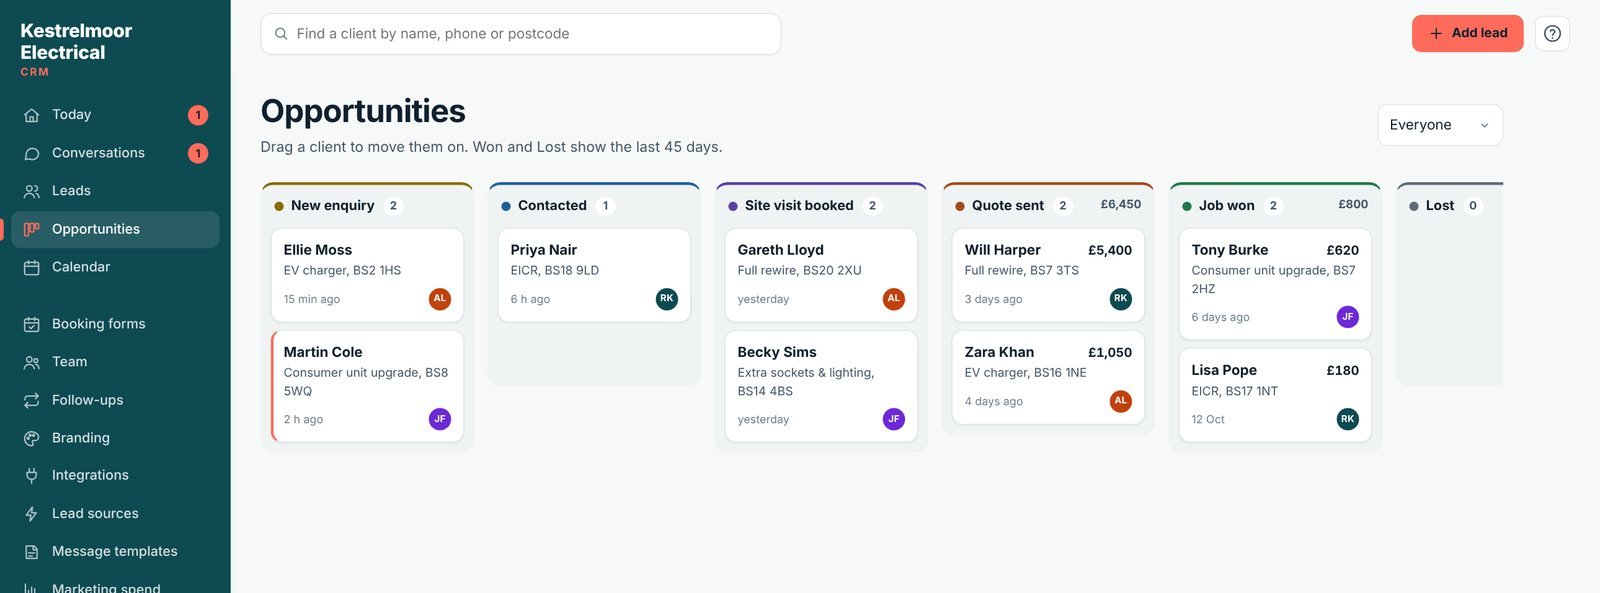Click the Follow-ups arrows icon

click(32, 400)
